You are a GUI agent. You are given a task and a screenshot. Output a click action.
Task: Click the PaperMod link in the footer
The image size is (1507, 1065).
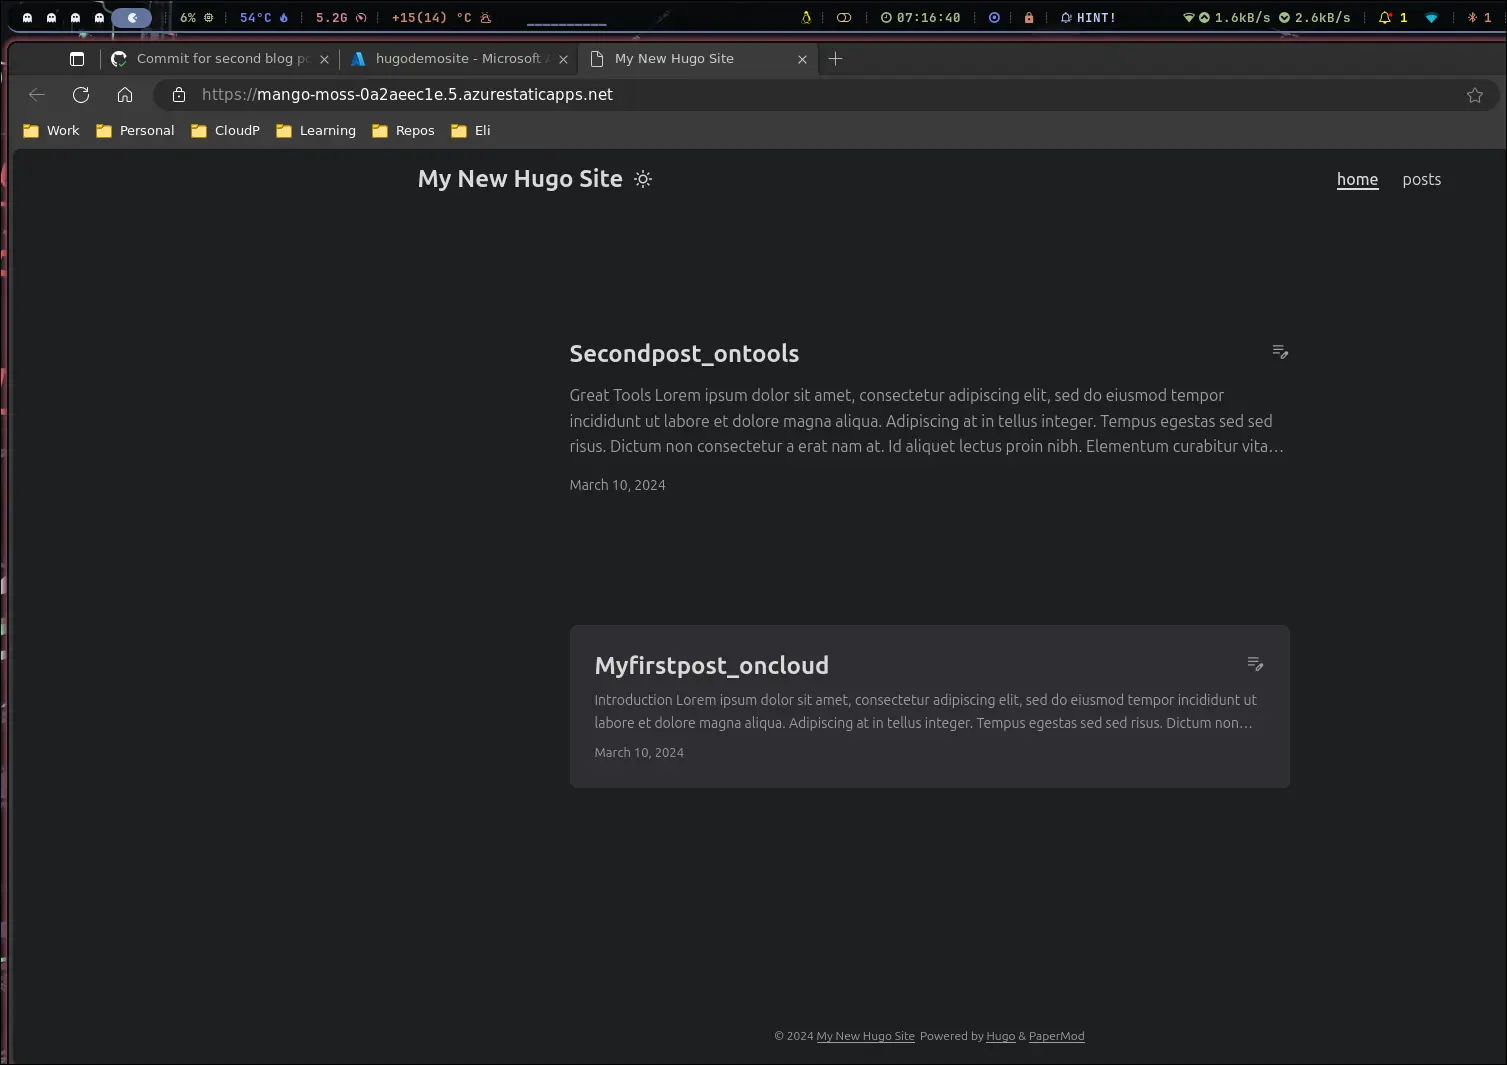pos(1056,1036)
